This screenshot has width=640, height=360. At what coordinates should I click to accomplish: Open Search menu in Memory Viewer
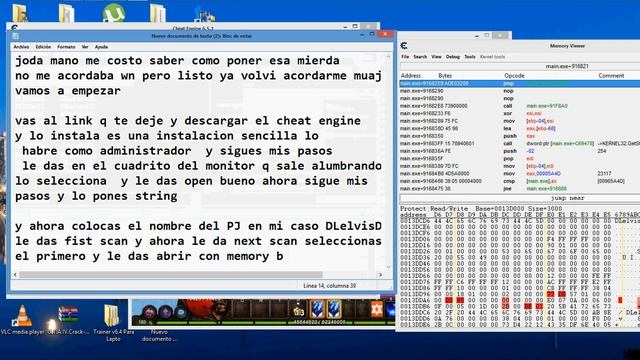(x=420, y=57)
